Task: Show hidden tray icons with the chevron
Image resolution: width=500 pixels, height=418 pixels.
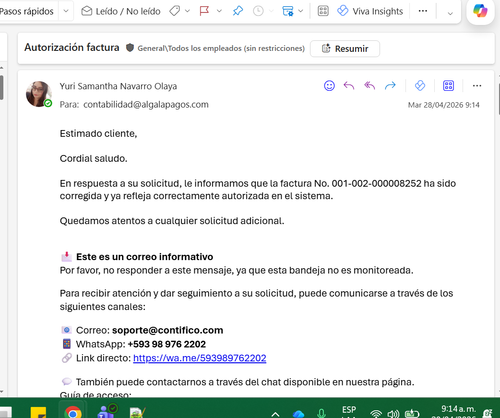Action: coord(275,414)
